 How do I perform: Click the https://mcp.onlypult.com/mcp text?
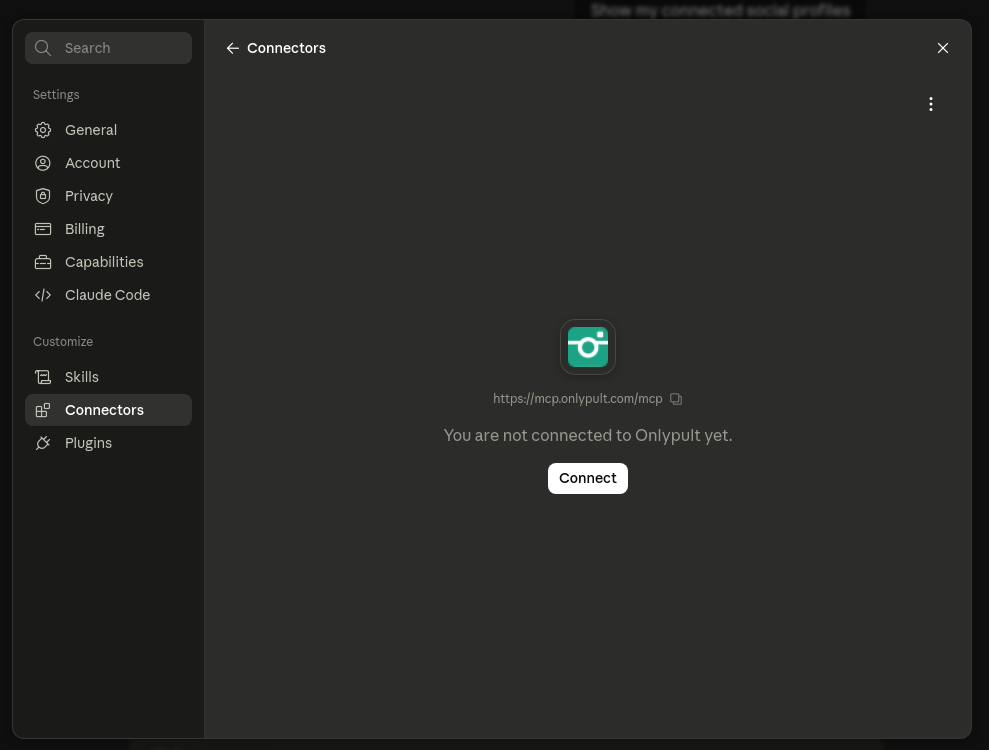(577, 399)
